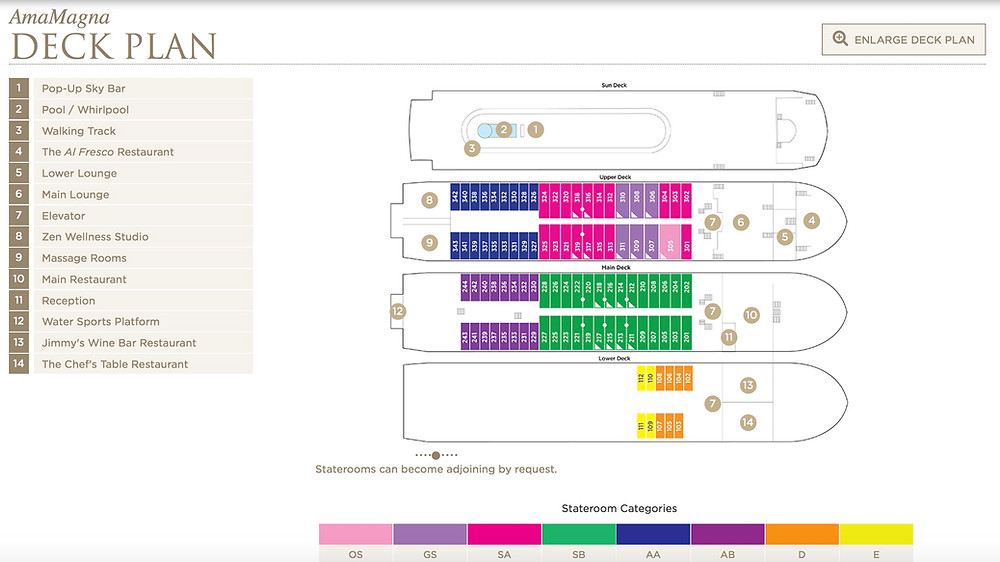
Task: Click marker 3 on the walking track
Action: point(472,149)
